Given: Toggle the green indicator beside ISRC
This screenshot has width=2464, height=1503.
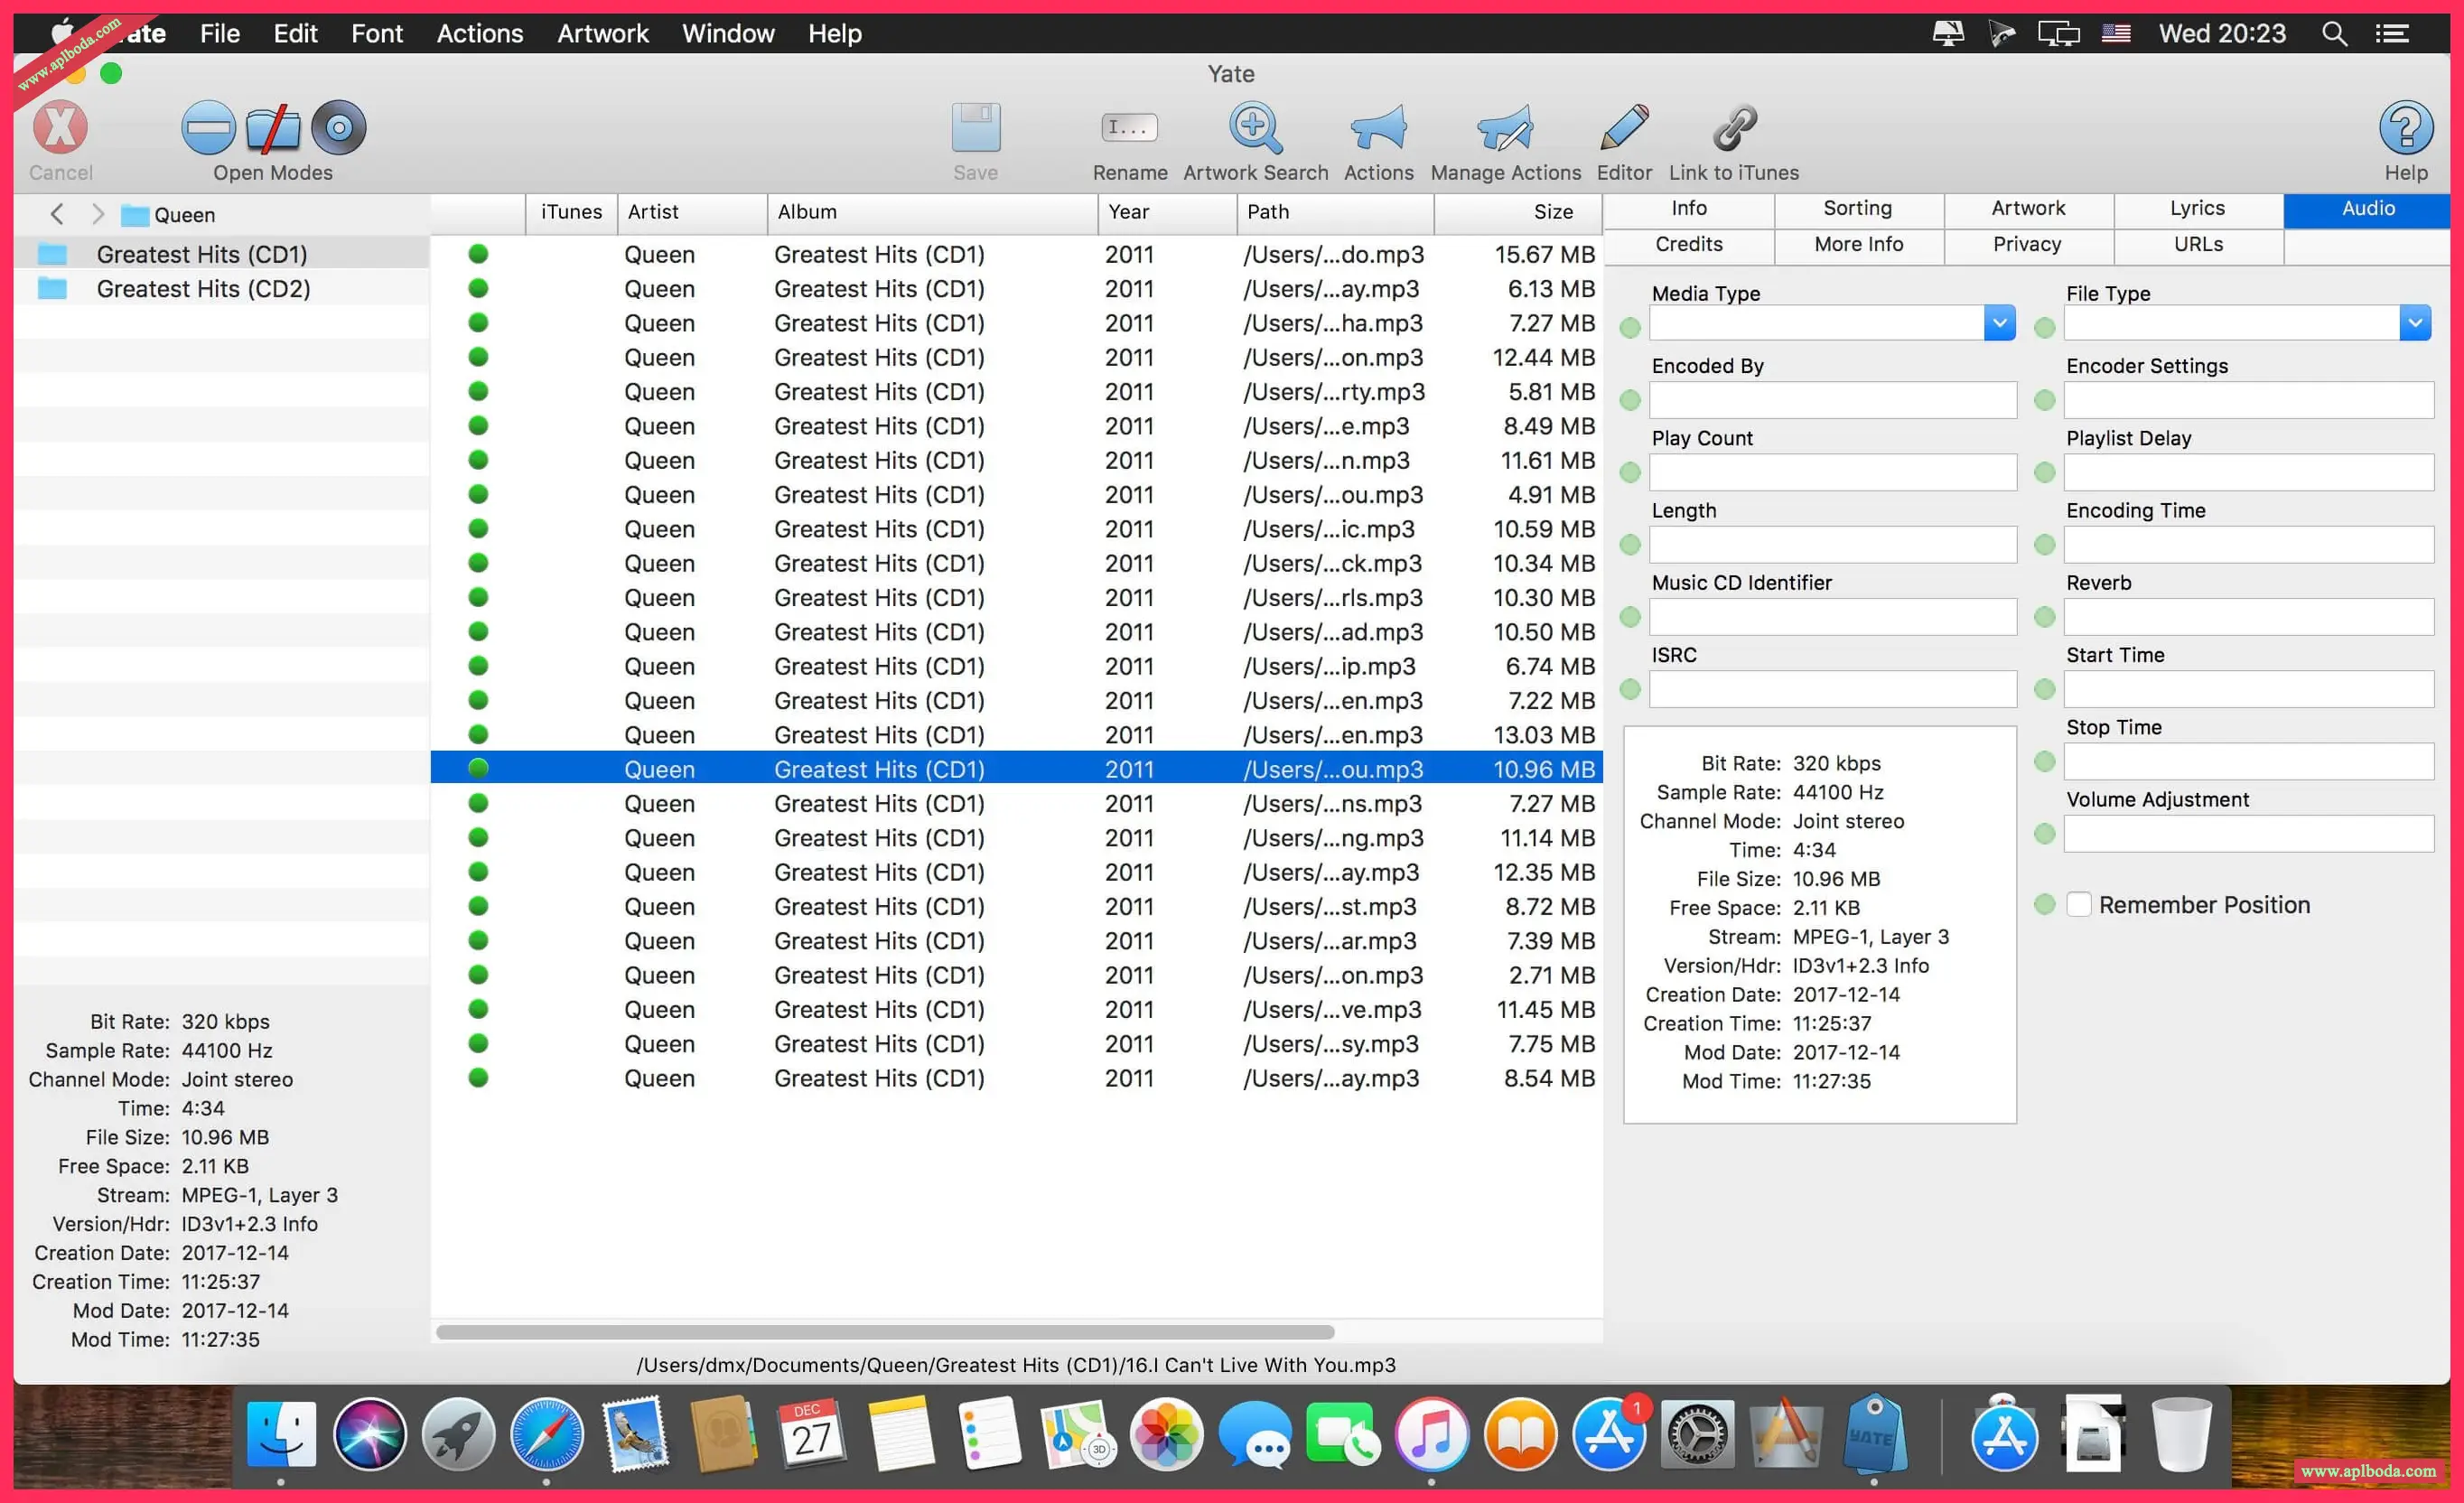Looking at the screenshot, I should [x=1630, y=689].
